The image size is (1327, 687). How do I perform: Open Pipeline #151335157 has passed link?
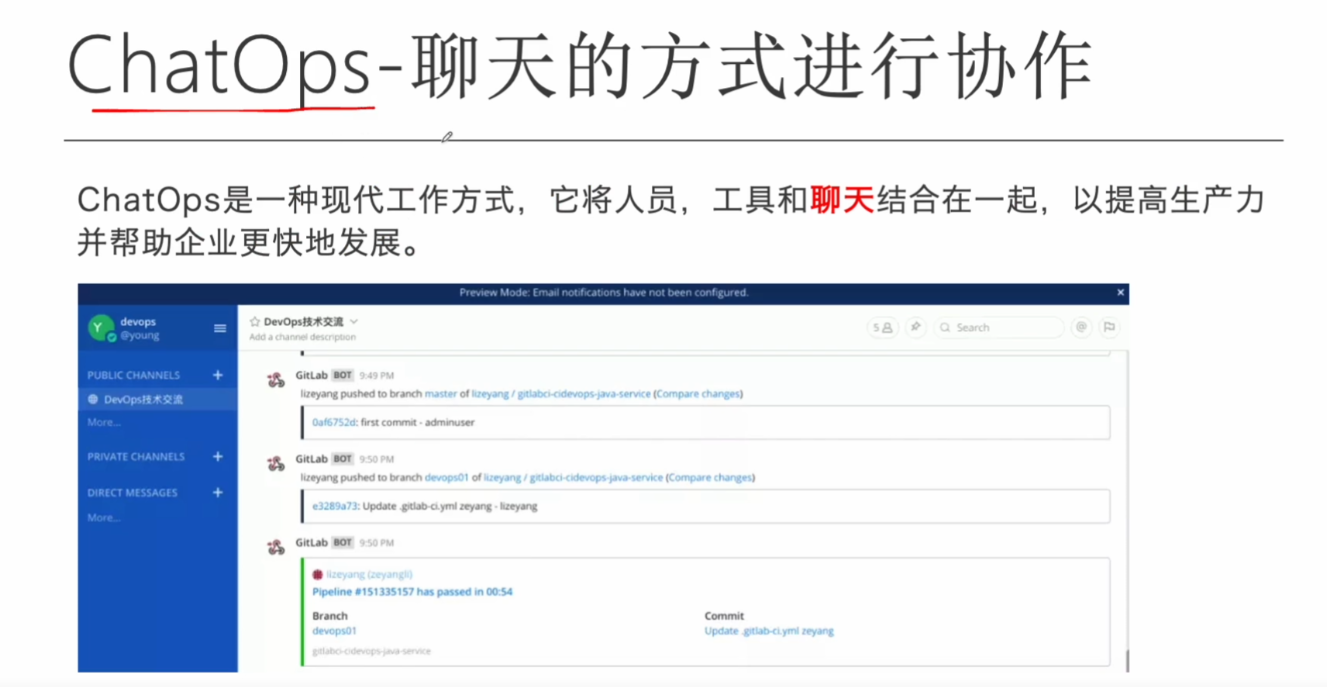point(412,592)
